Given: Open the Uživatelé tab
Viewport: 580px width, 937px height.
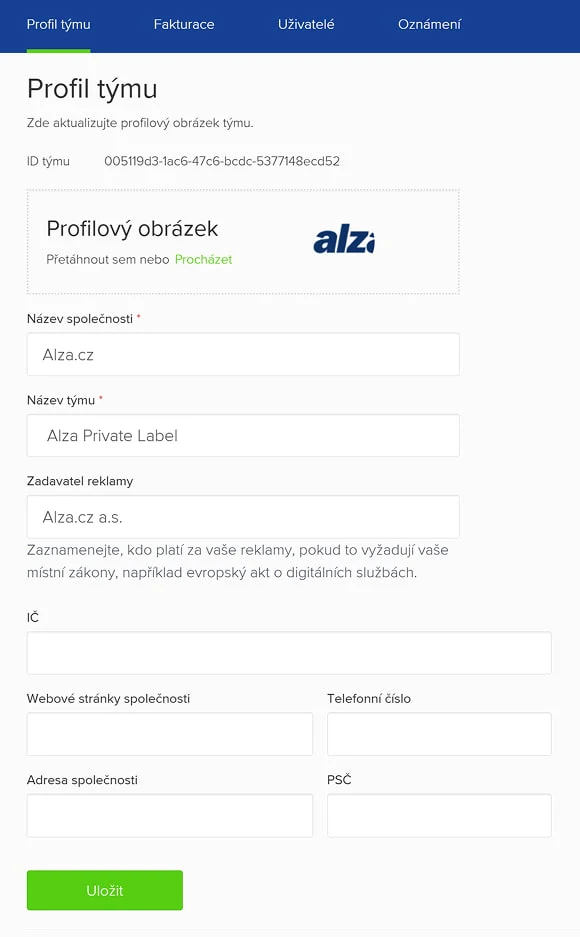Looking at the screenshot, I should click(306, 24).
